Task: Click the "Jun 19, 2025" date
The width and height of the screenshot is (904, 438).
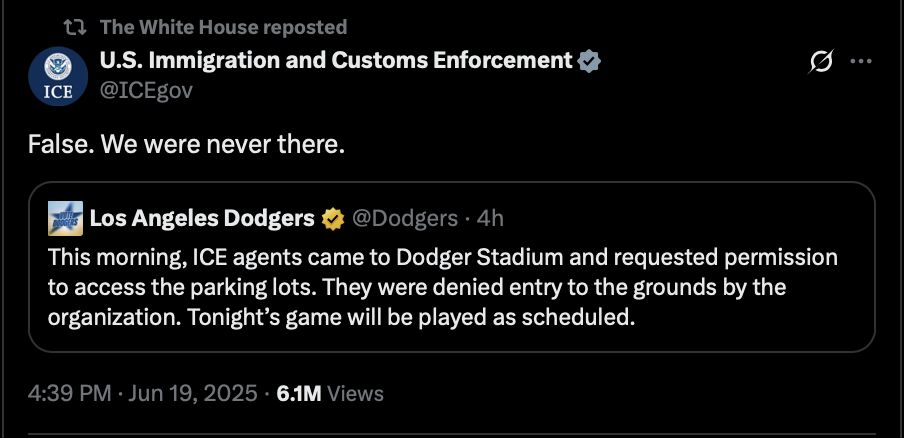Action: pyautogui.click(x=193, y=394)
